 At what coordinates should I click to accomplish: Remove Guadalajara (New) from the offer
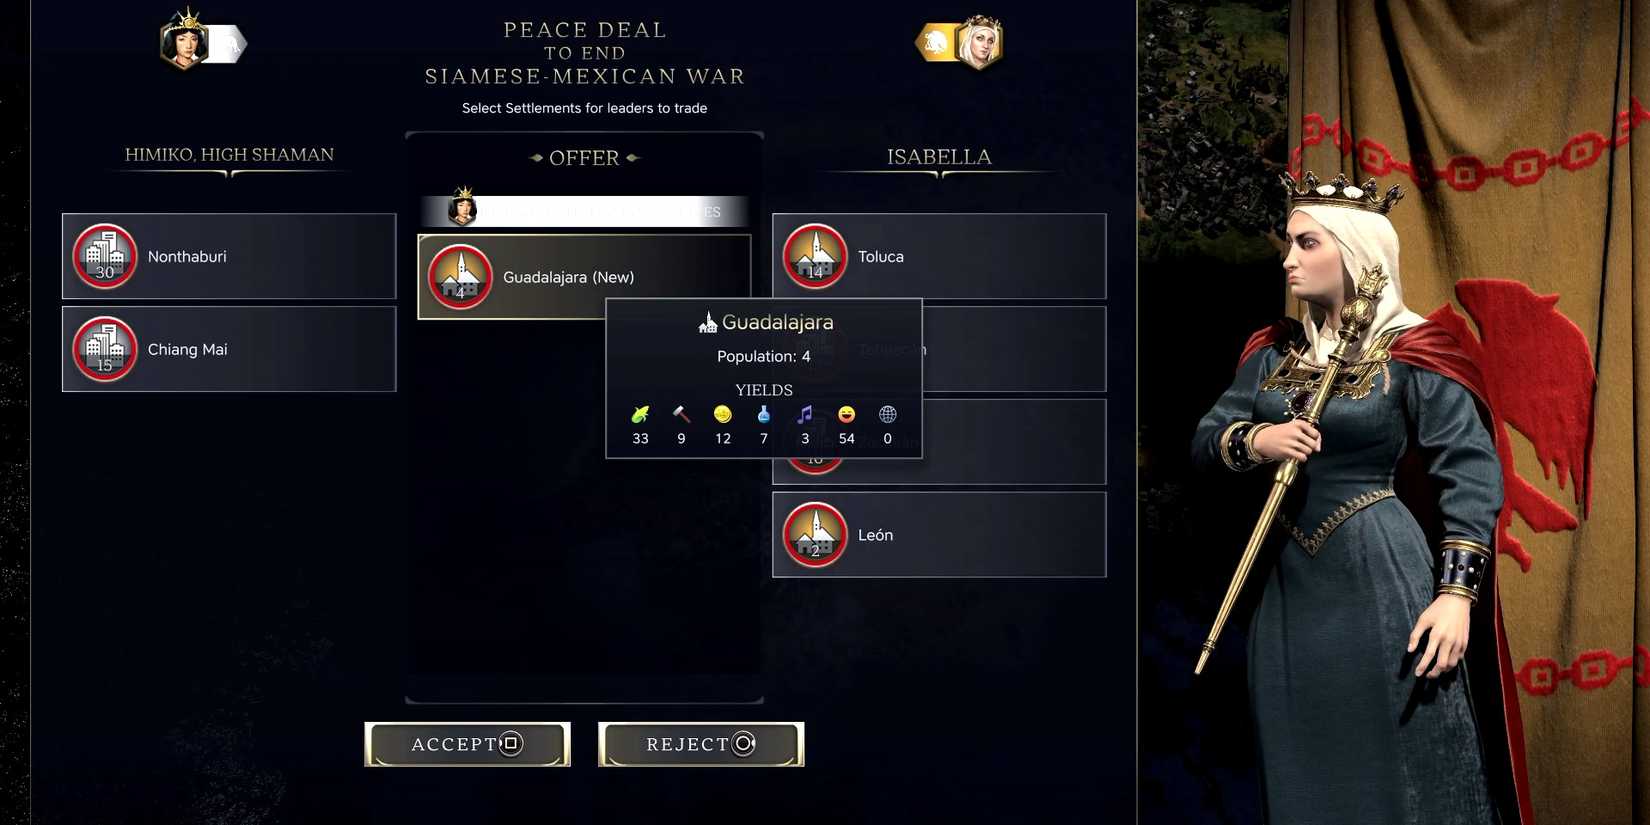584,277
